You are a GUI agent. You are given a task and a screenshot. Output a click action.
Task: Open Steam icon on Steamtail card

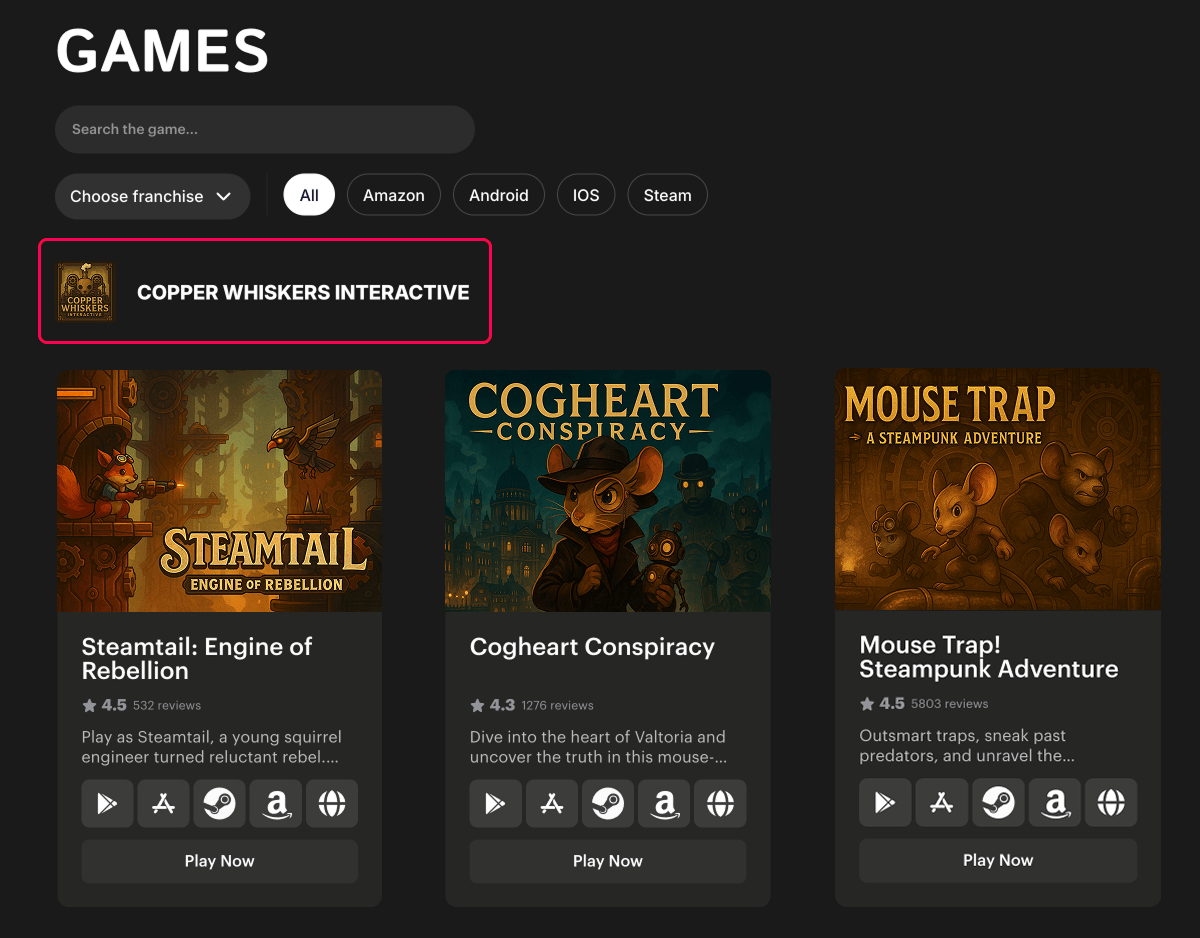coord(219,804)
